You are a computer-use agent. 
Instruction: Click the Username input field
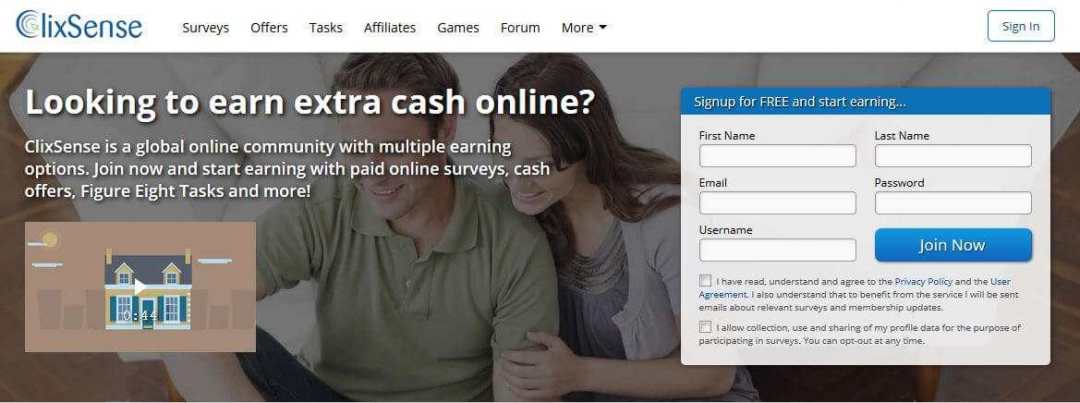(x=778, y=250)
